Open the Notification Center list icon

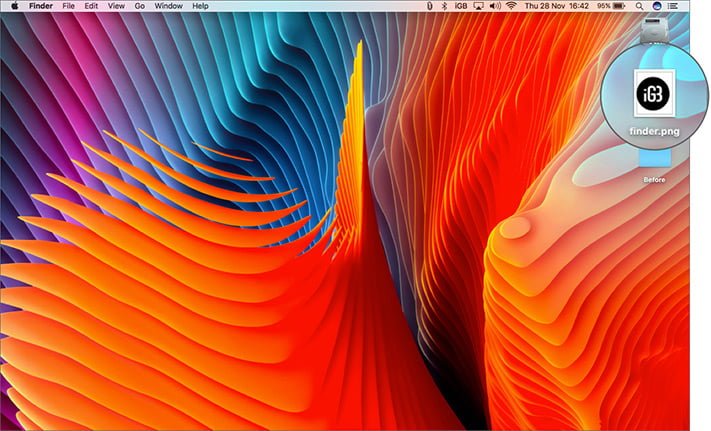tap(673, 6)
